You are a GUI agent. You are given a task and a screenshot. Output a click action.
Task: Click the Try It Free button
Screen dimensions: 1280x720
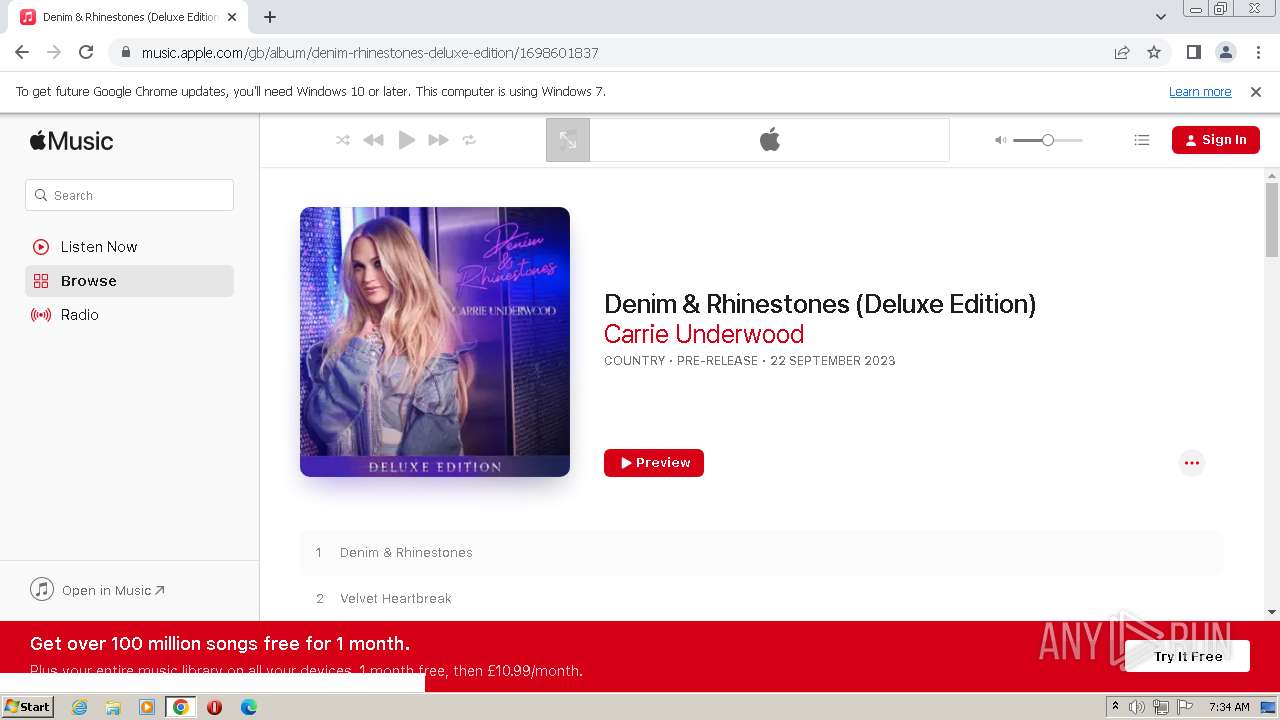pyautogui.click(x=1188, y=656)
